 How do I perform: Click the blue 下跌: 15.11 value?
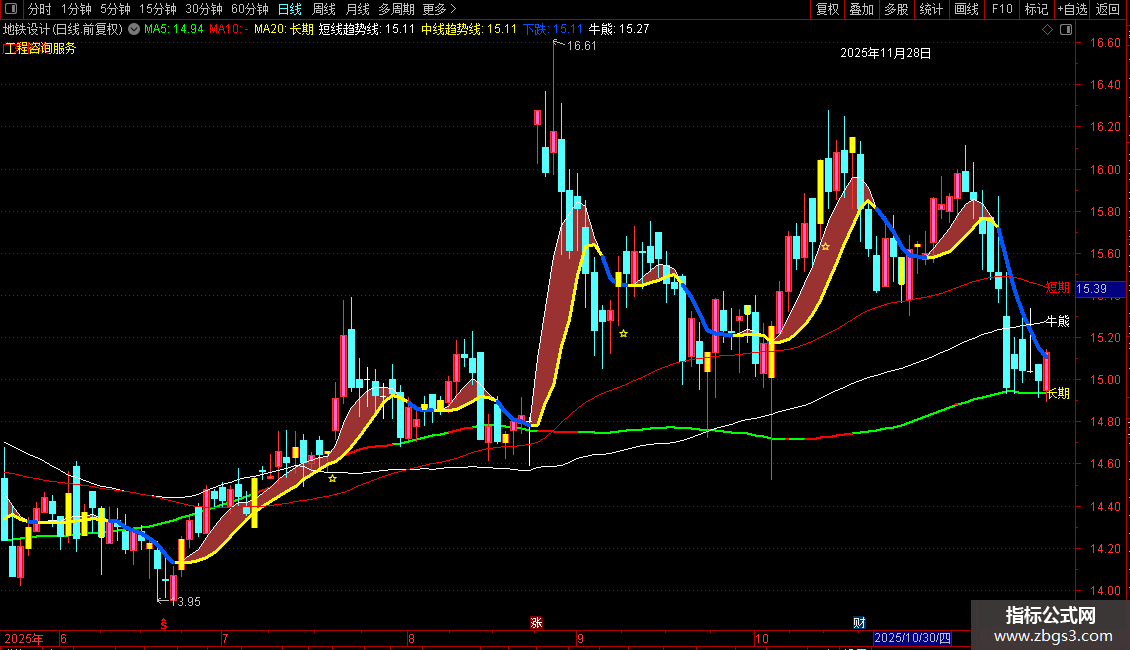pos(553,29)
